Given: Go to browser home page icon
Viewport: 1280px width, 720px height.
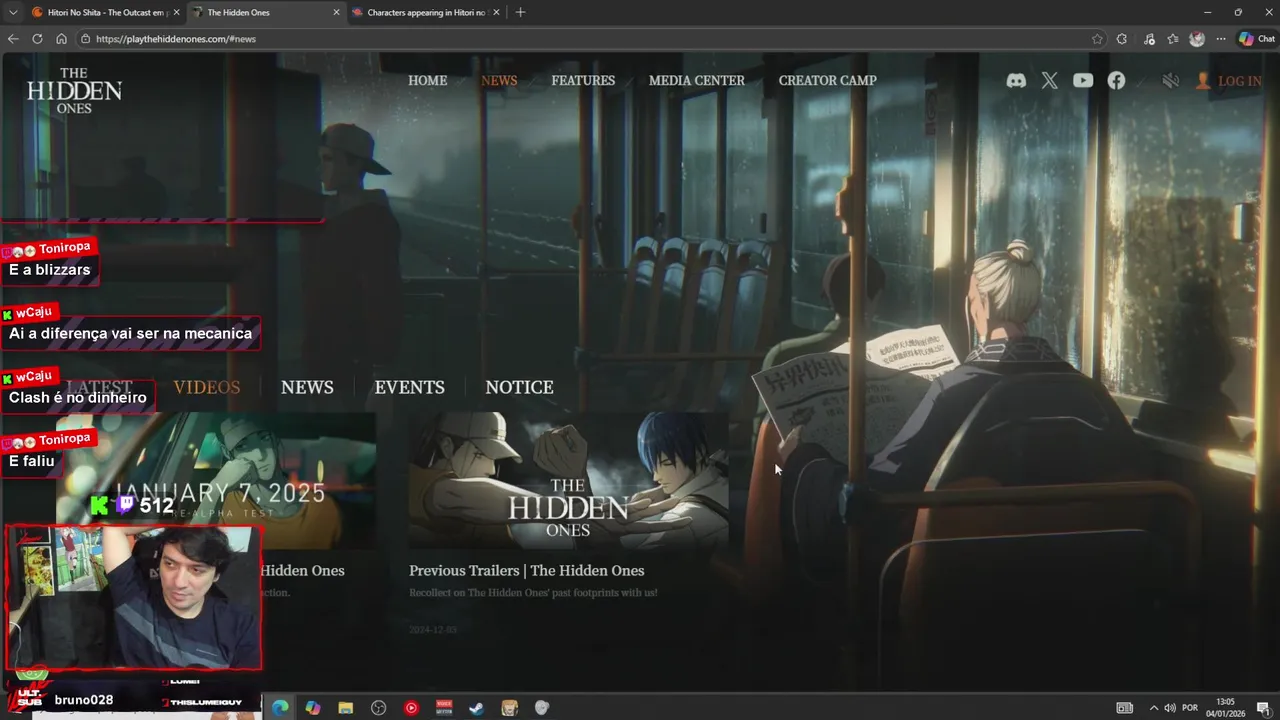Looking at the screenshot, I should tap(61, 39).
